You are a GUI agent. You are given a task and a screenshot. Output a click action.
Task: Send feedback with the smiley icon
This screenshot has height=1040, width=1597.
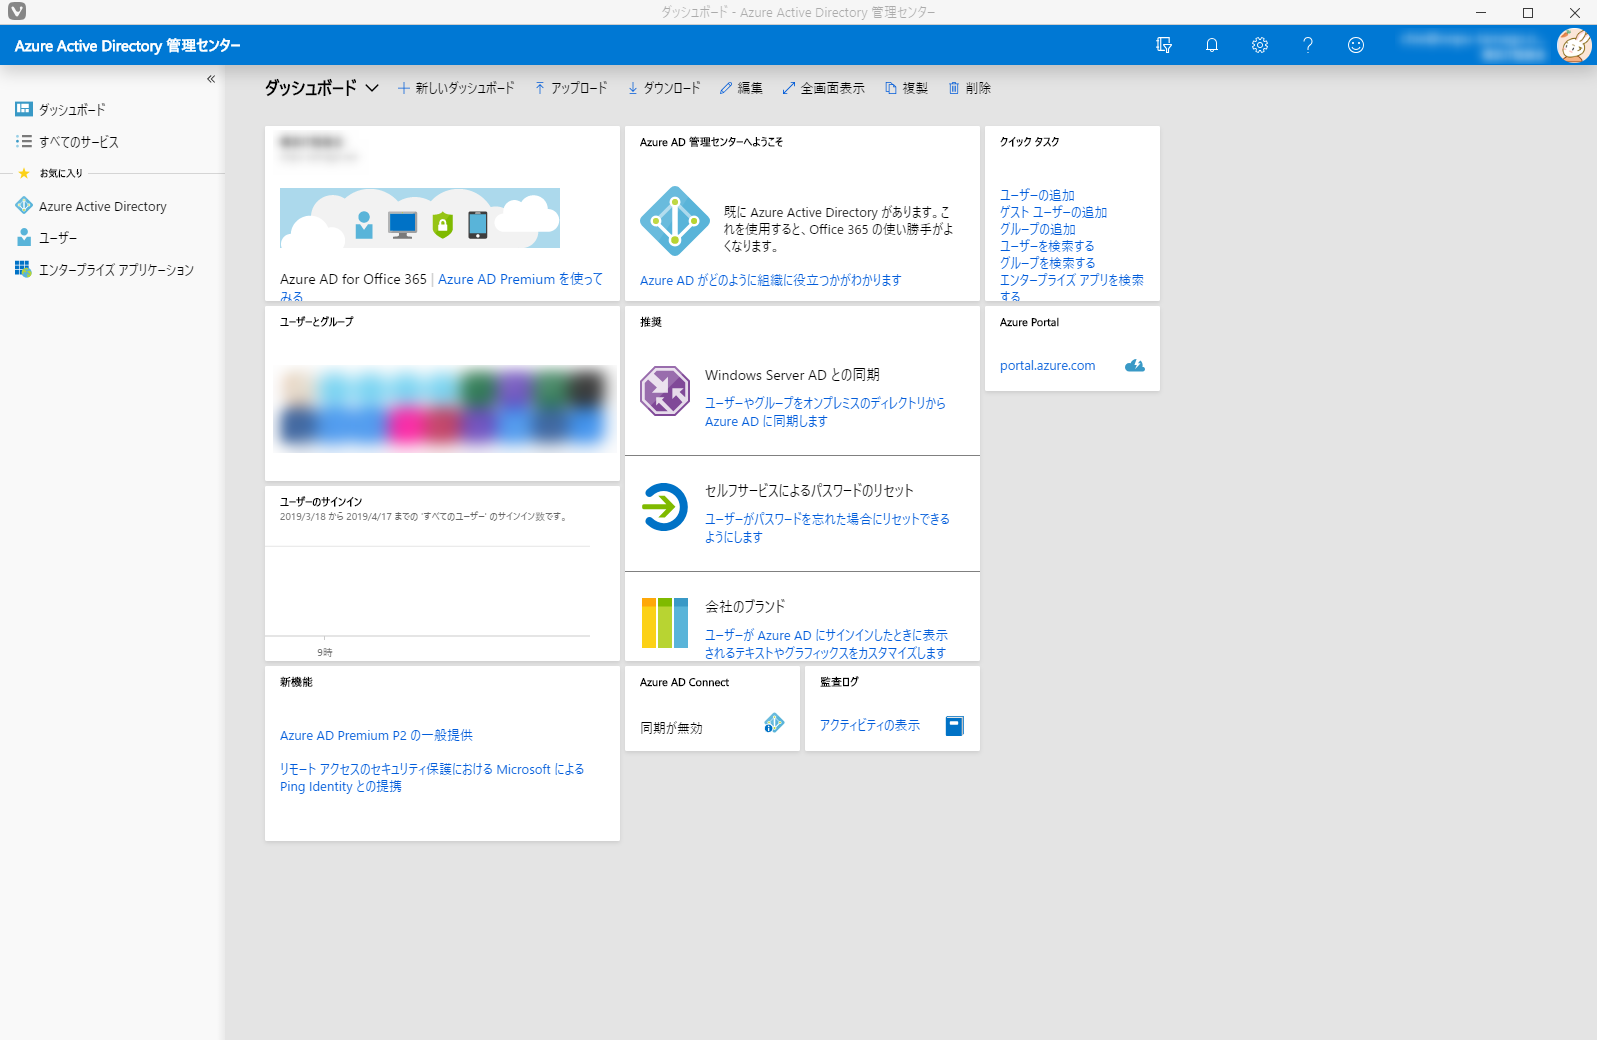1355,45
